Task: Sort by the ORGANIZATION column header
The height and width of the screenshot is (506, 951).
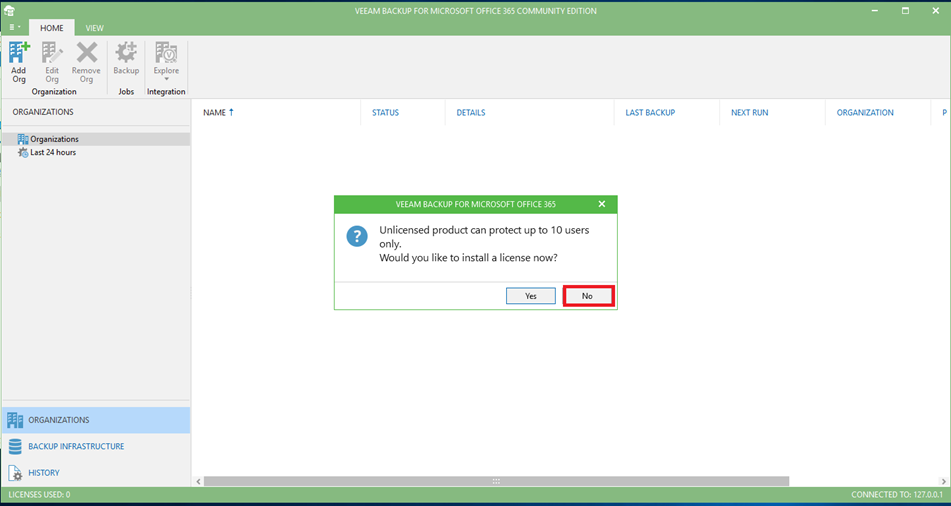Action: click(865, 112)
